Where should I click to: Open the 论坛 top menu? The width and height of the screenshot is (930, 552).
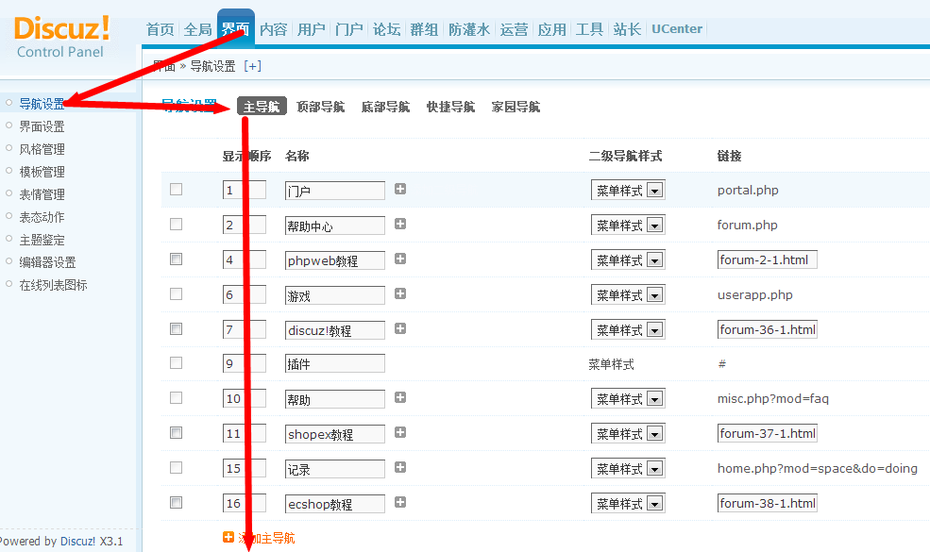point(387,29)
